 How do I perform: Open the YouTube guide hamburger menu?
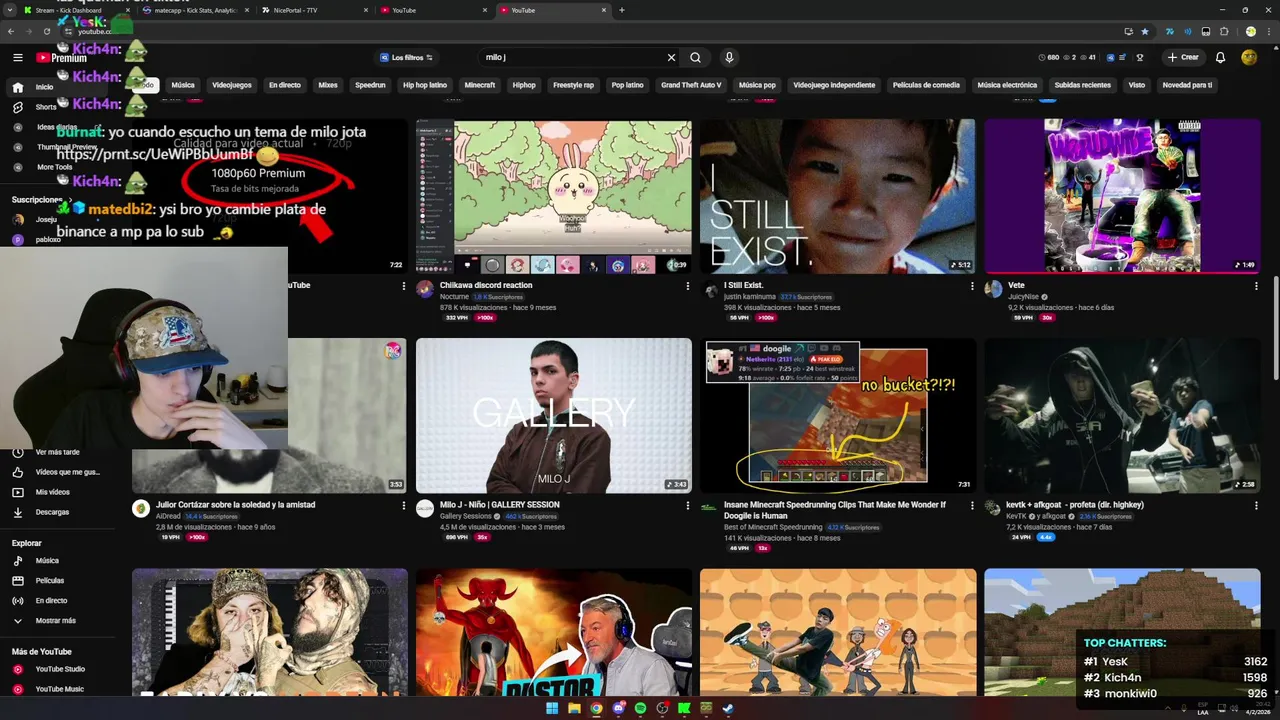tap(17, 57)
